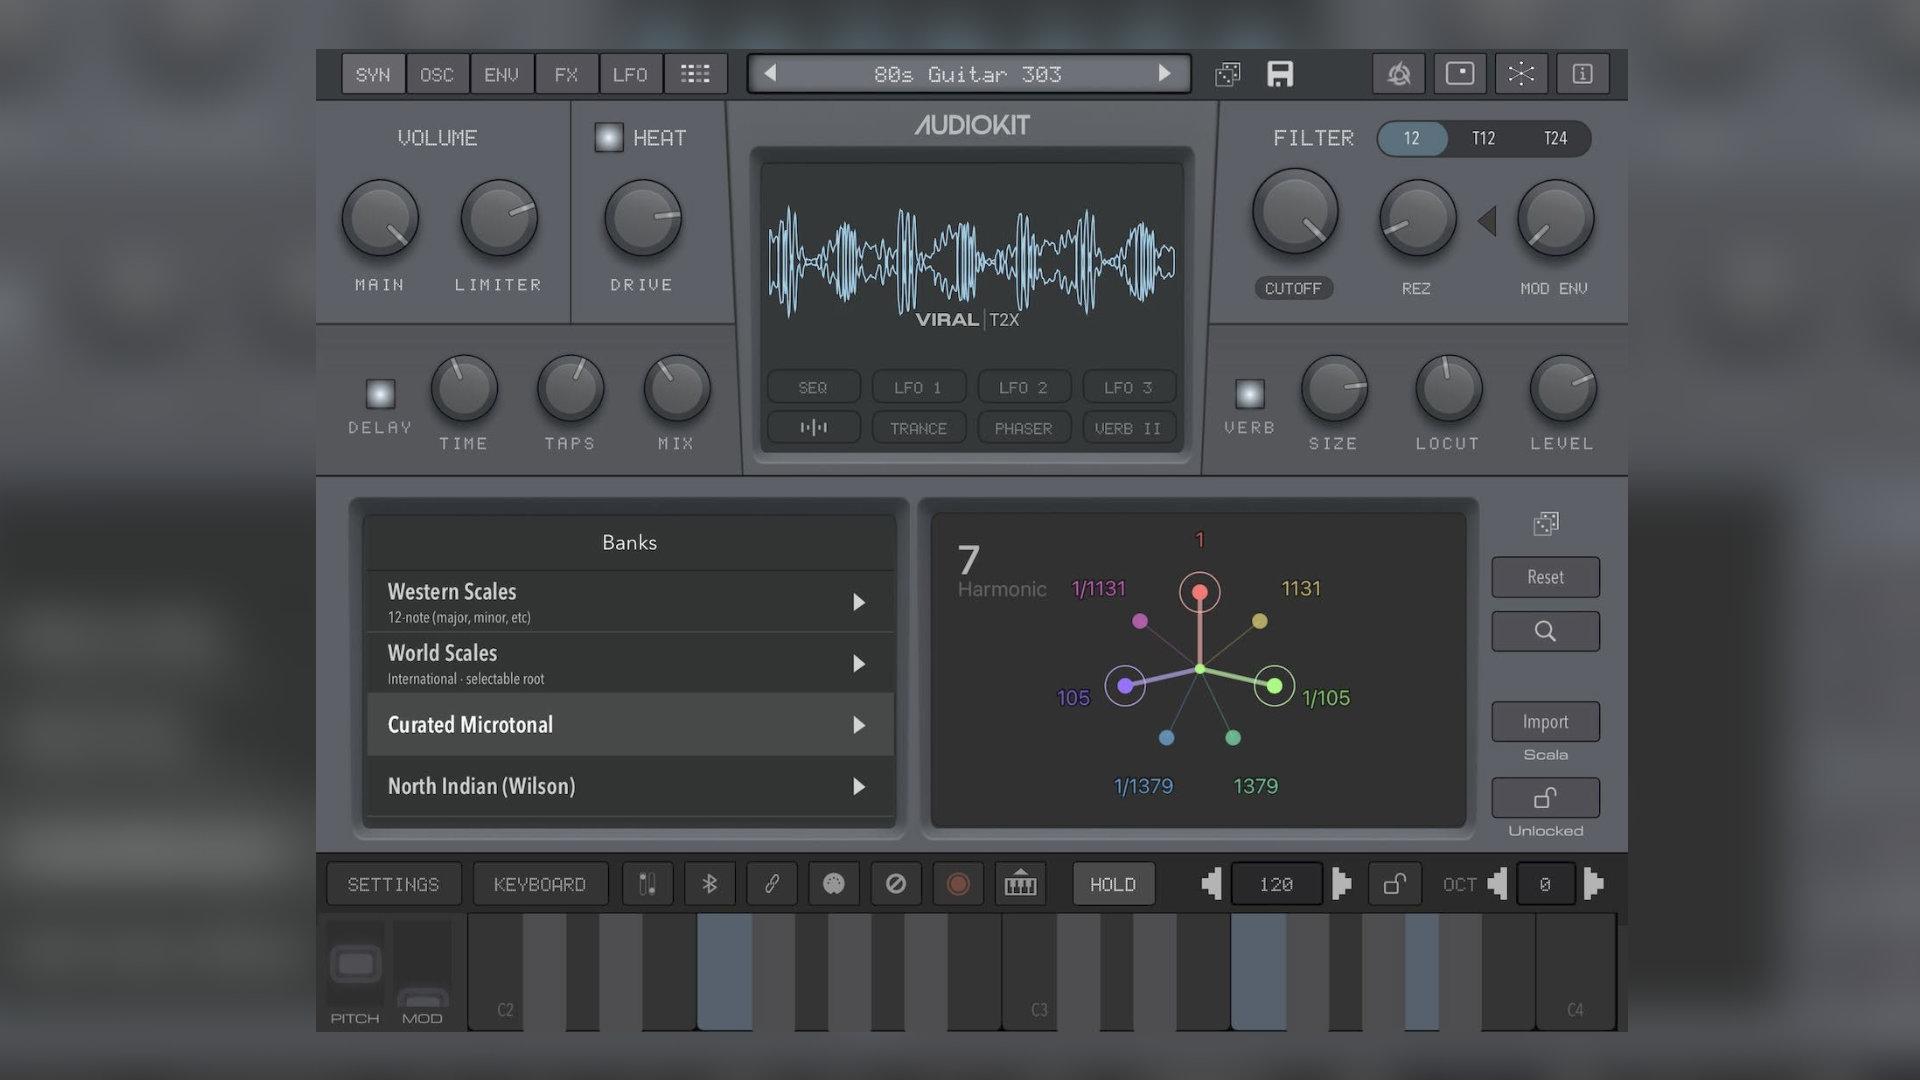This screenshot has width=1920, height=1080.
Task: Open the SETTINGS panel
Action: coord(393,884)
